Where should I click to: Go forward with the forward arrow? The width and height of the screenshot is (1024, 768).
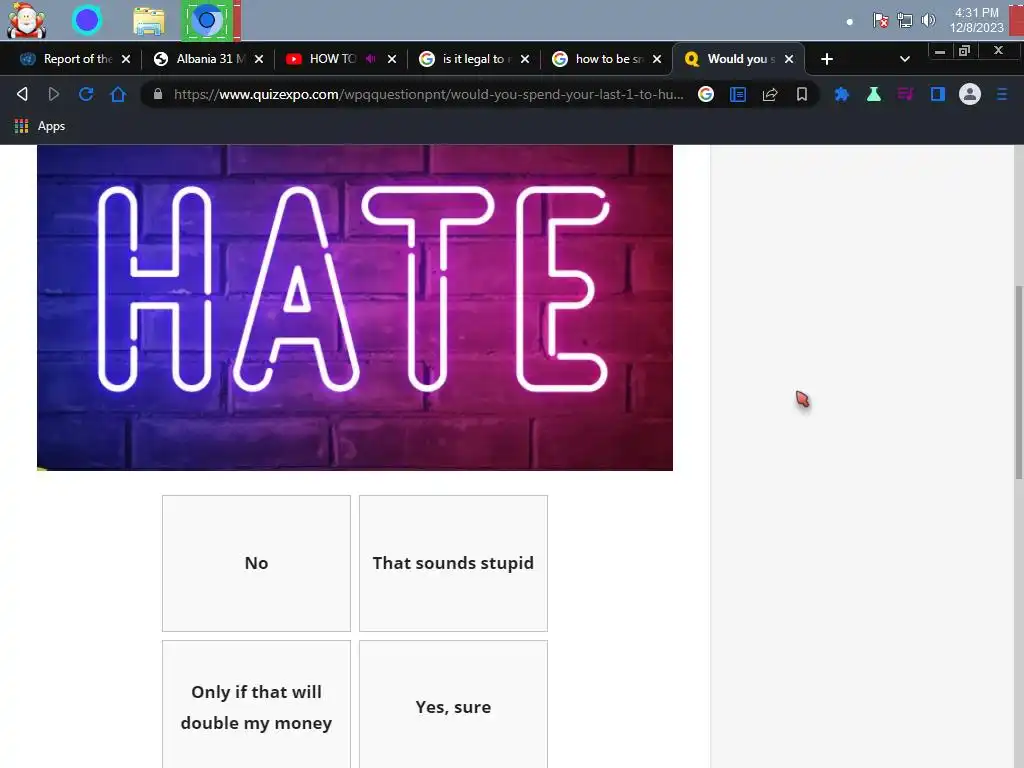tap(54, 94)
